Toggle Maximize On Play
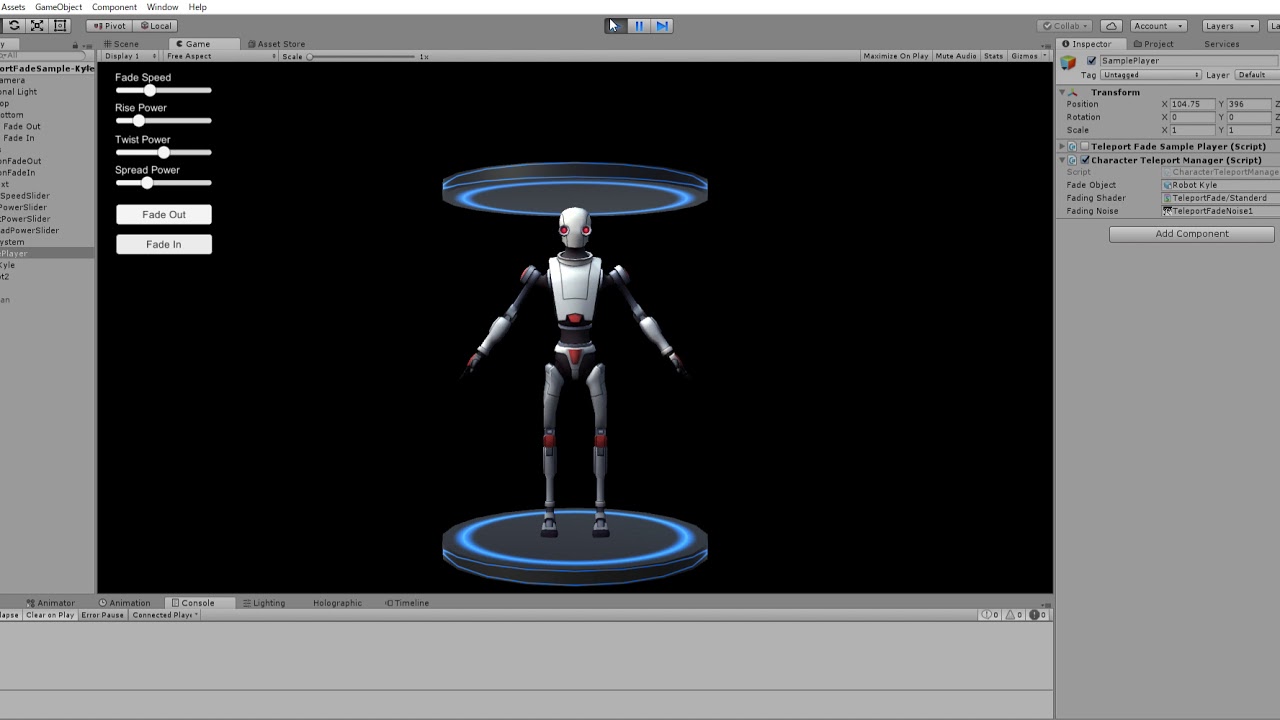The width and height of the screenshot is (1280, 720). (896, 56)
